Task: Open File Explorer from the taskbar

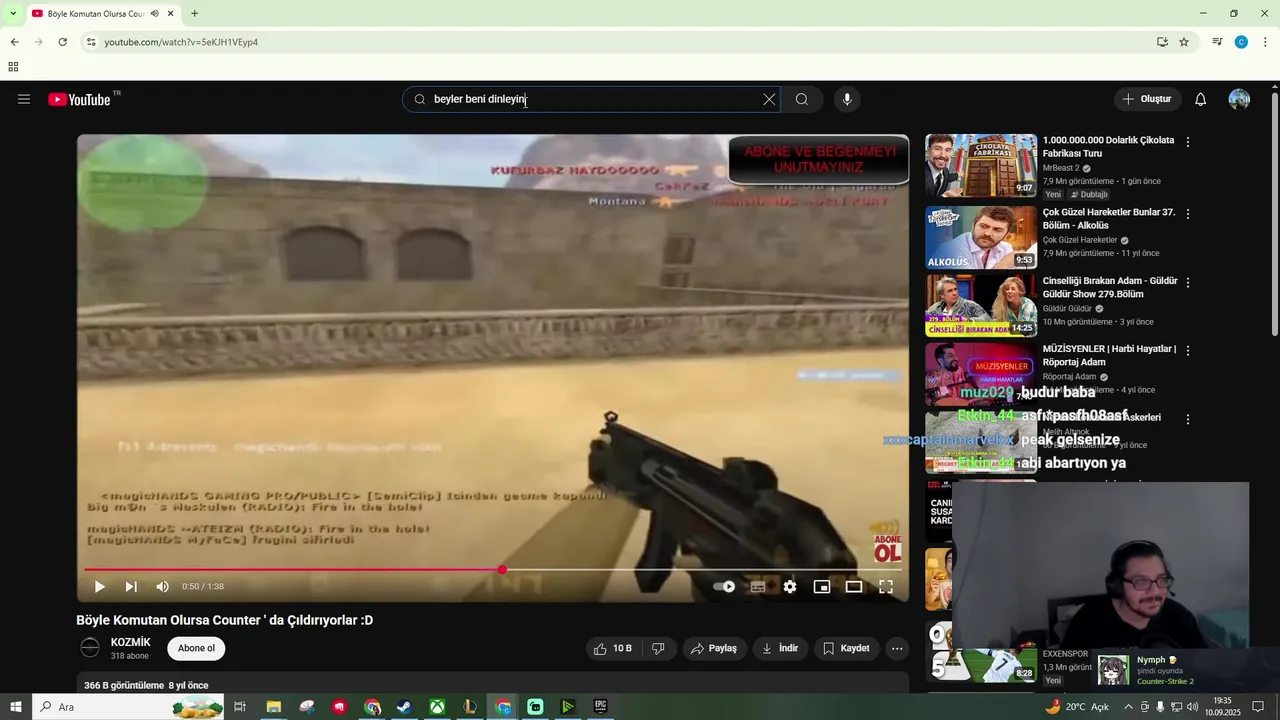Action: pyautogui.click(x=273, y=707)
